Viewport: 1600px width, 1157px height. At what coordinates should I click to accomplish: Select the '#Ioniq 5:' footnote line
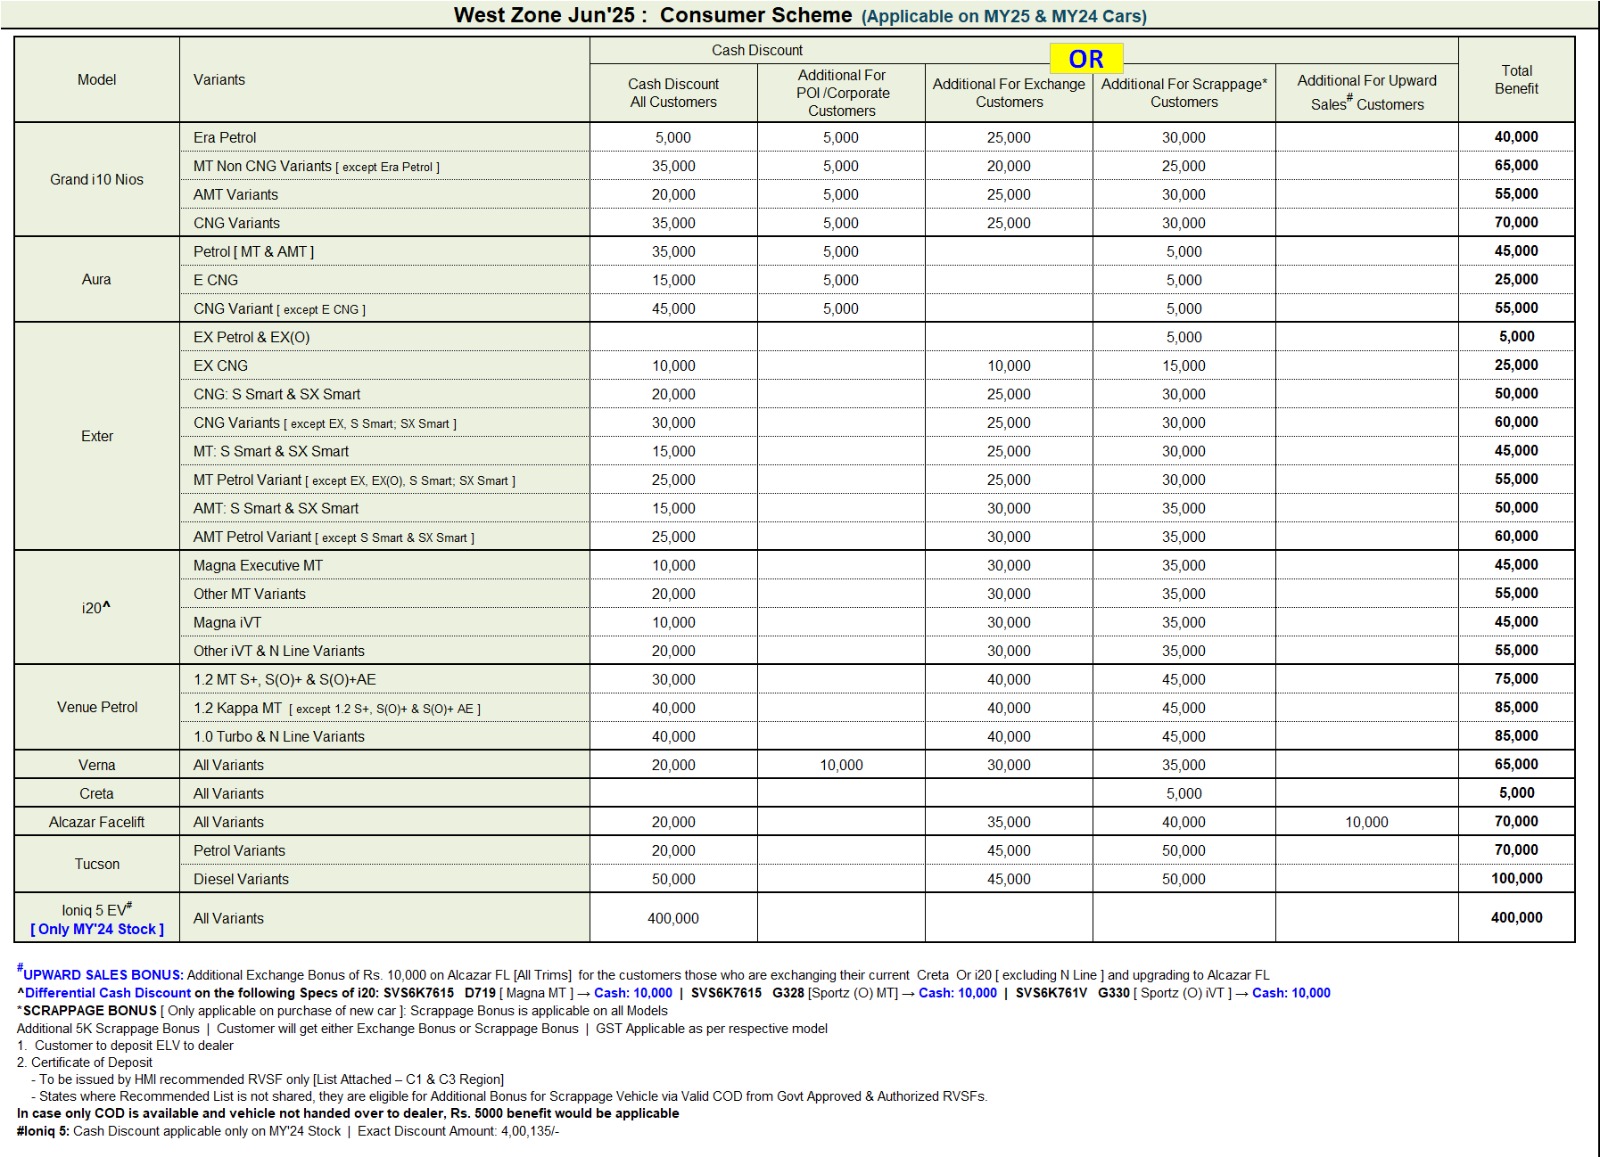(x=288, y=1131)
